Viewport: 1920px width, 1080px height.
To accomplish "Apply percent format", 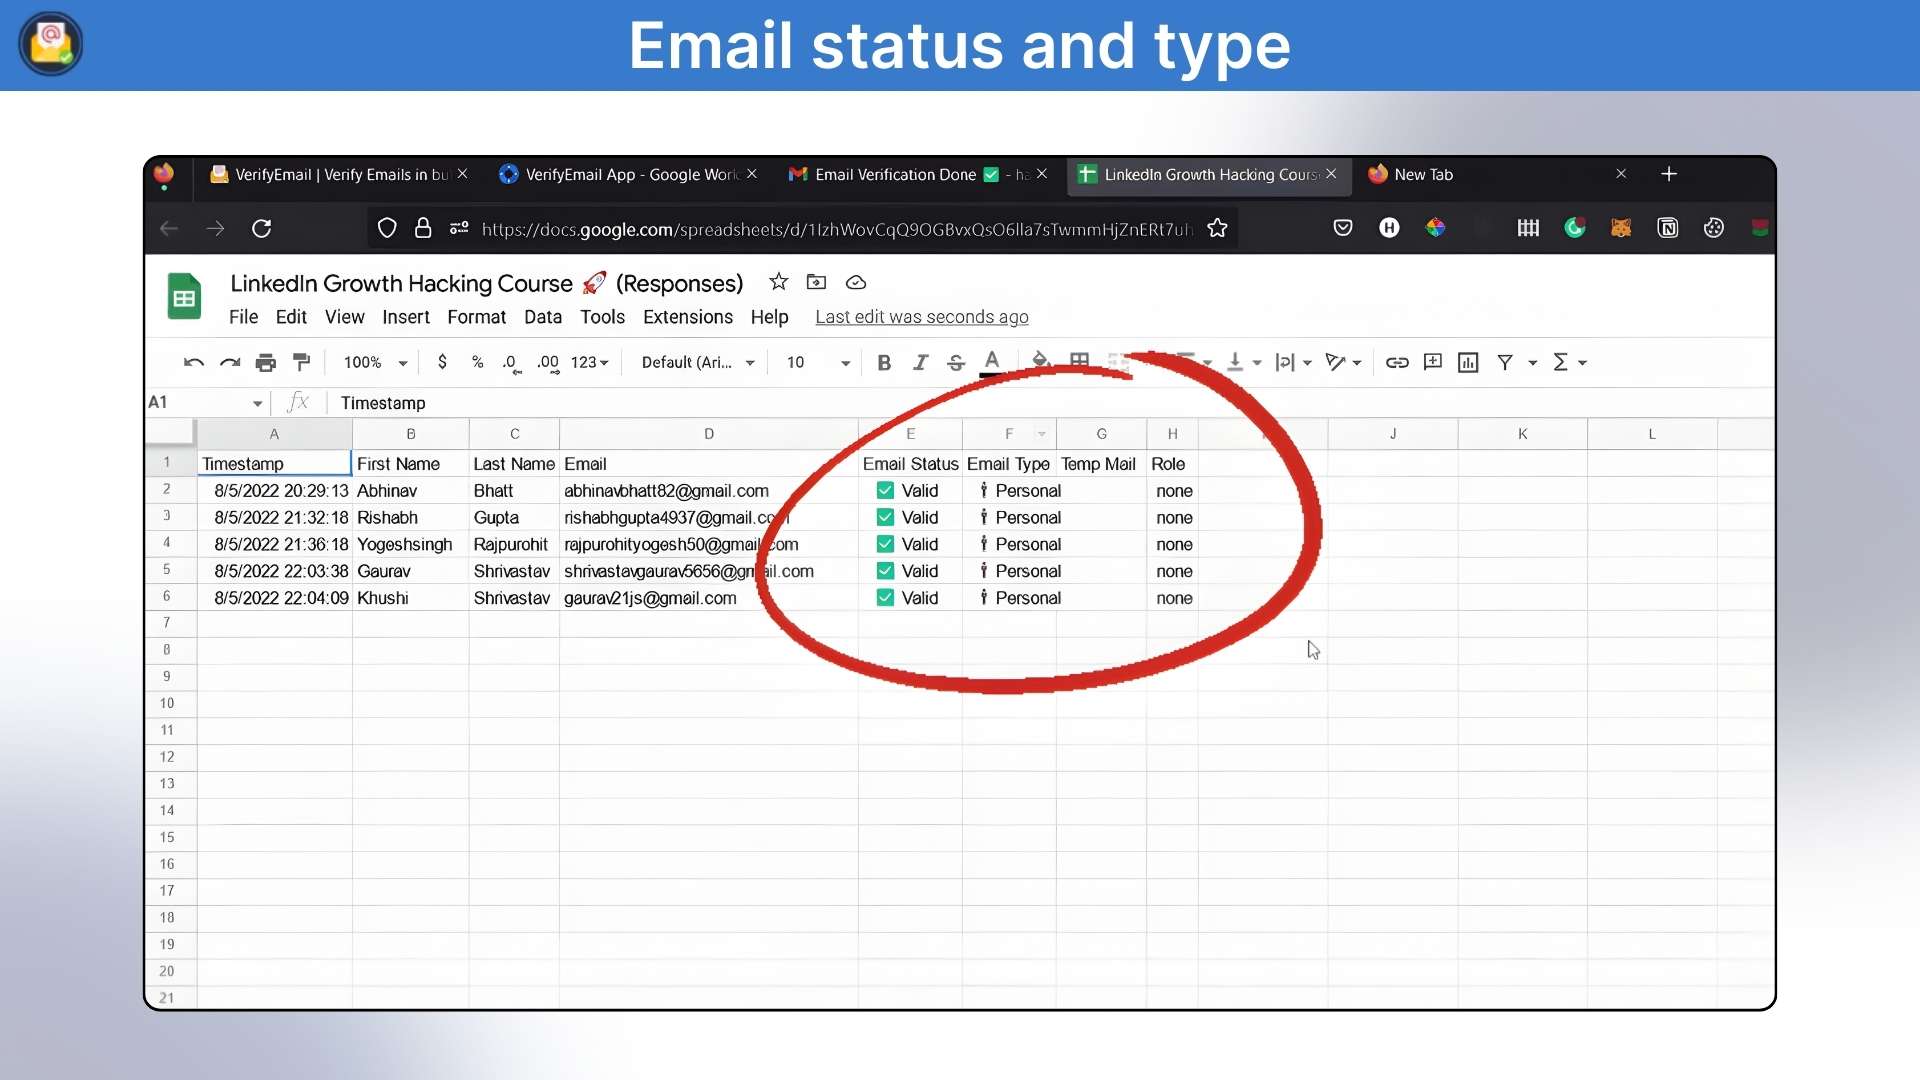I will click(x=478, y=362).
